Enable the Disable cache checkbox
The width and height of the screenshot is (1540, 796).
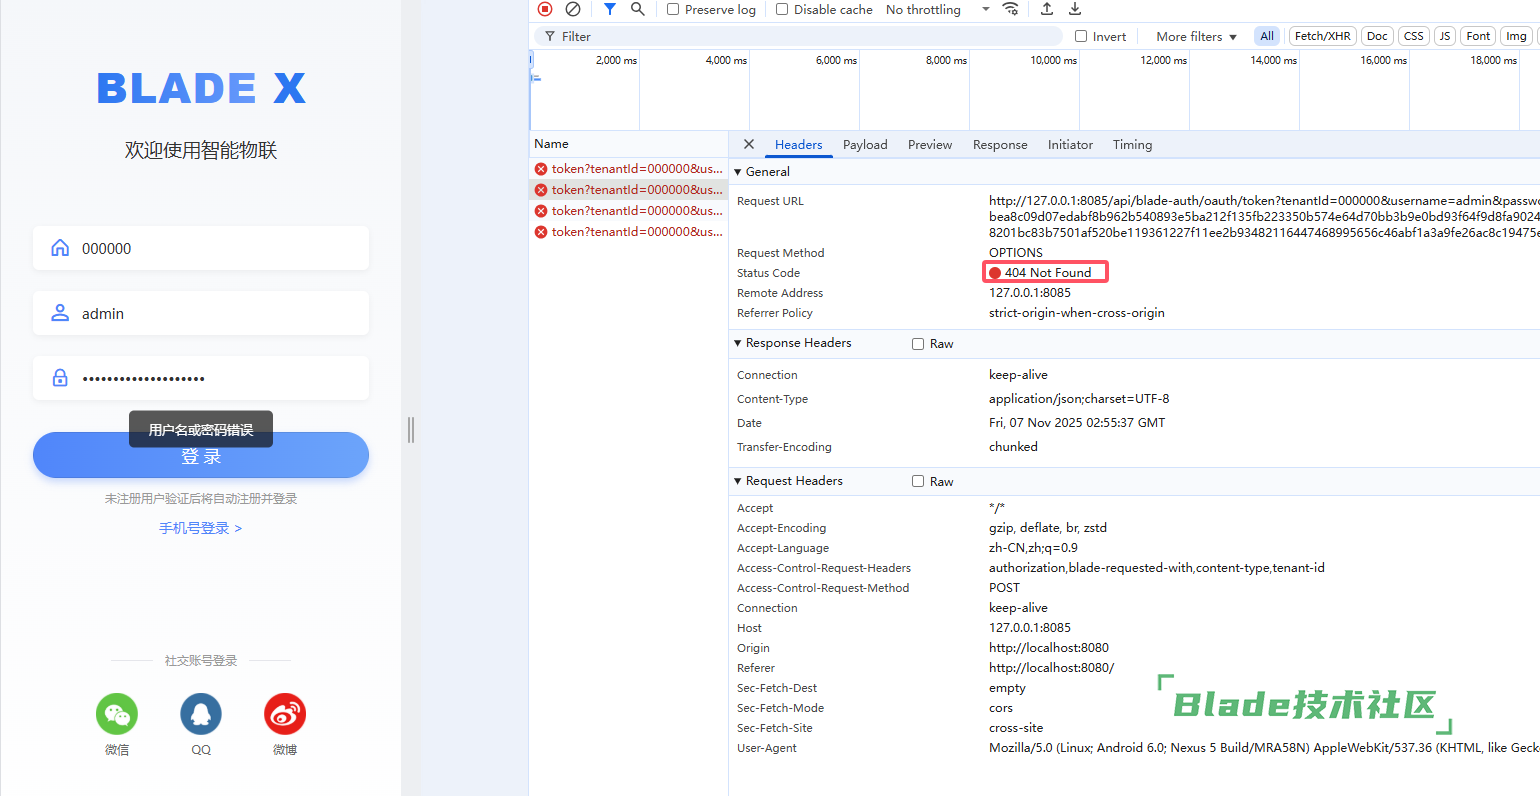click(782, 9)
